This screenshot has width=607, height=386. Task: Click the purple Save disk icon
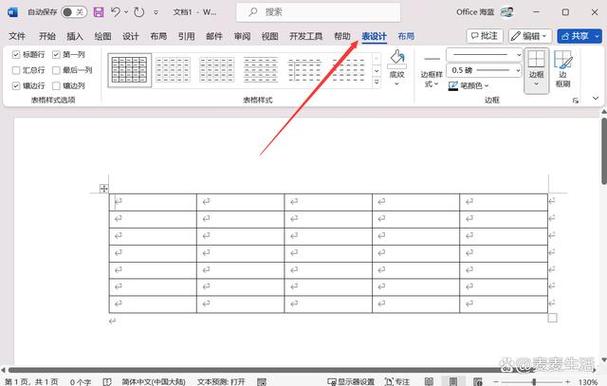[98, 12]
